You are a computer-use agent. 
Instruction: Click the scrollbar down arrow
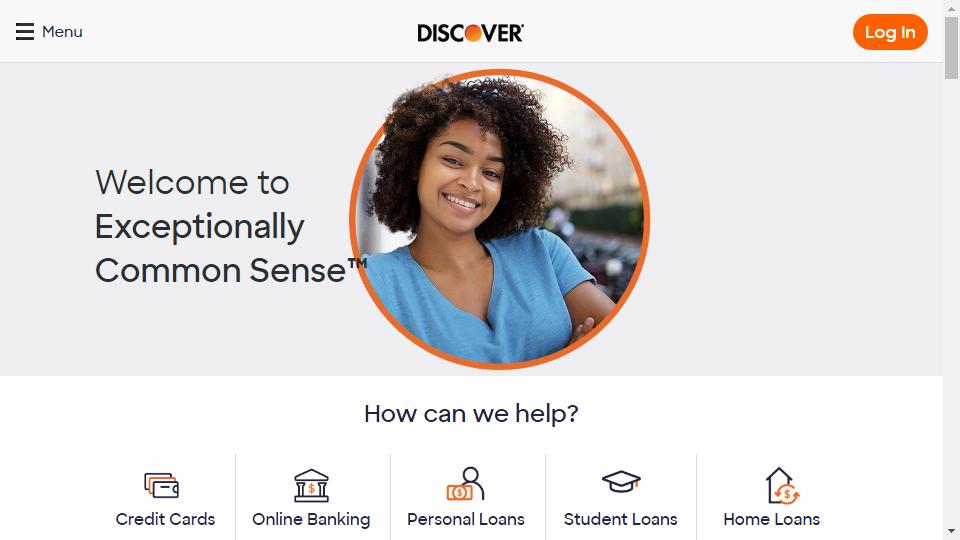(951, 531)
